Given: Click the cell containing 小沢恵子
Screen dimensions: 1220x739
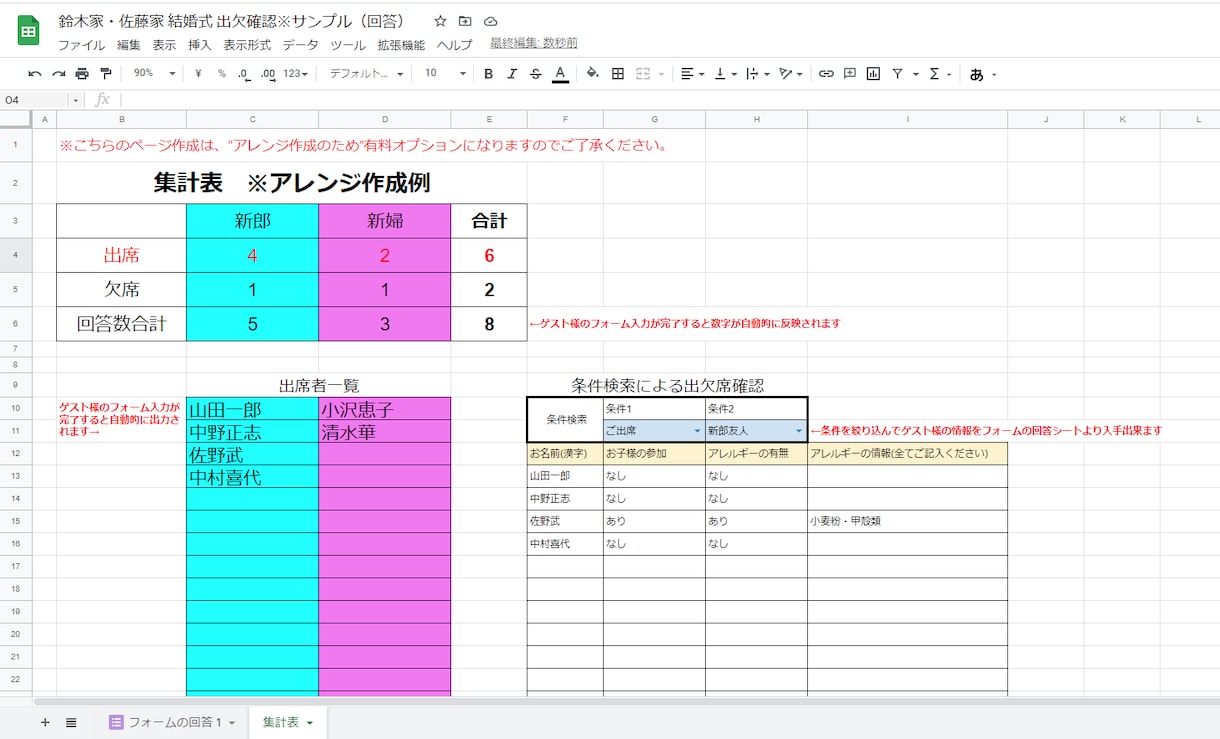Looking at the screenshot, I should [384, 409].
